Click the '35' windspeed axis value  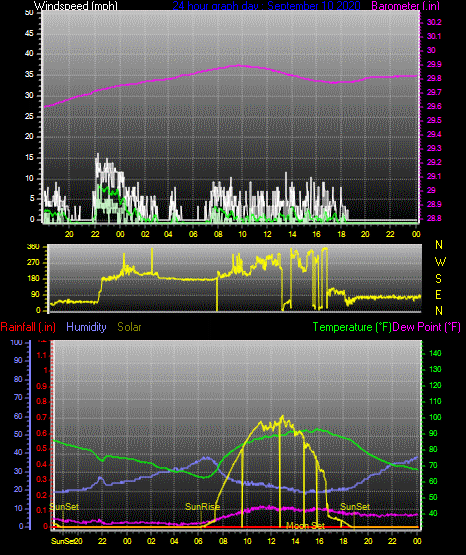(x=29, y=75)
